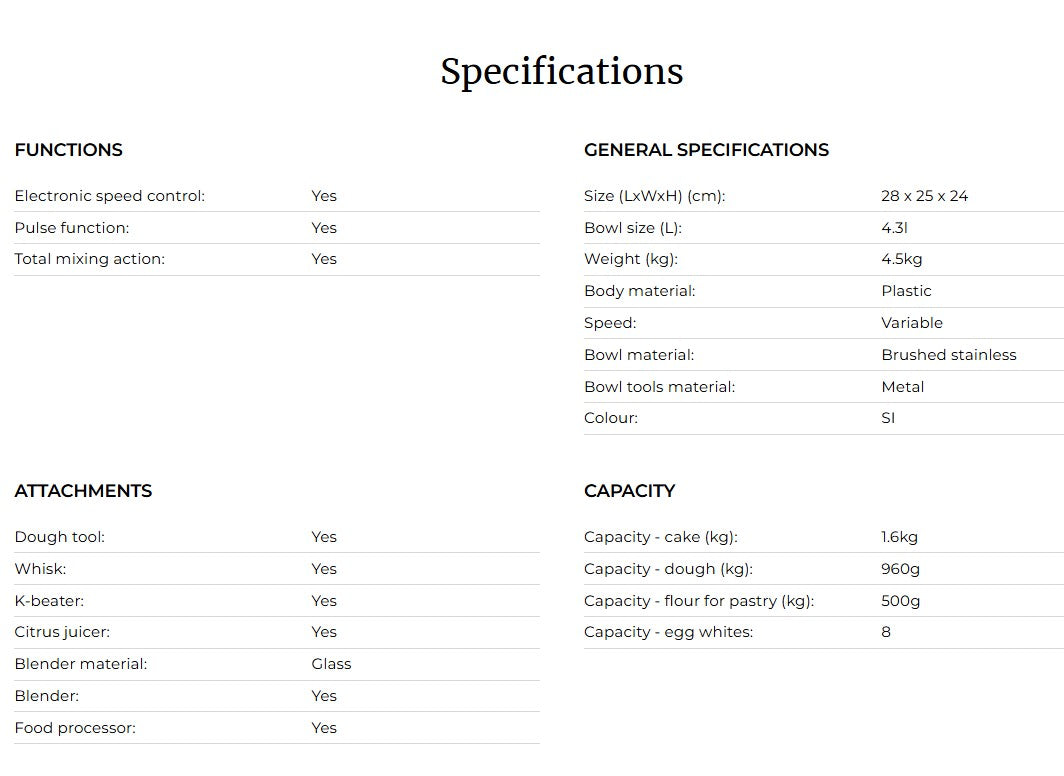The height and width of the screenshot is (776, 1064).
Task: Select the Bowl tools material label
Action: 659,387
